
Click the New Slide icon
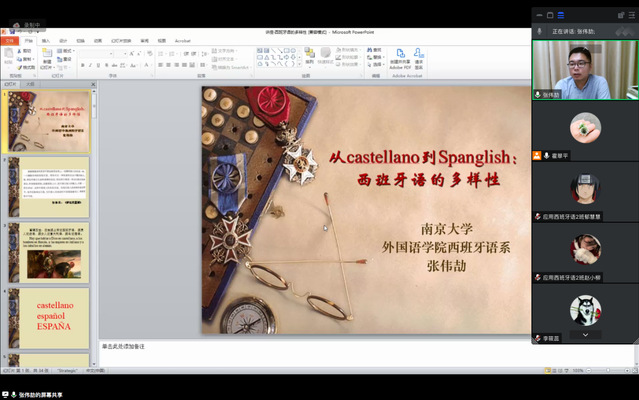pyautogui.click(x=47, y=53)
